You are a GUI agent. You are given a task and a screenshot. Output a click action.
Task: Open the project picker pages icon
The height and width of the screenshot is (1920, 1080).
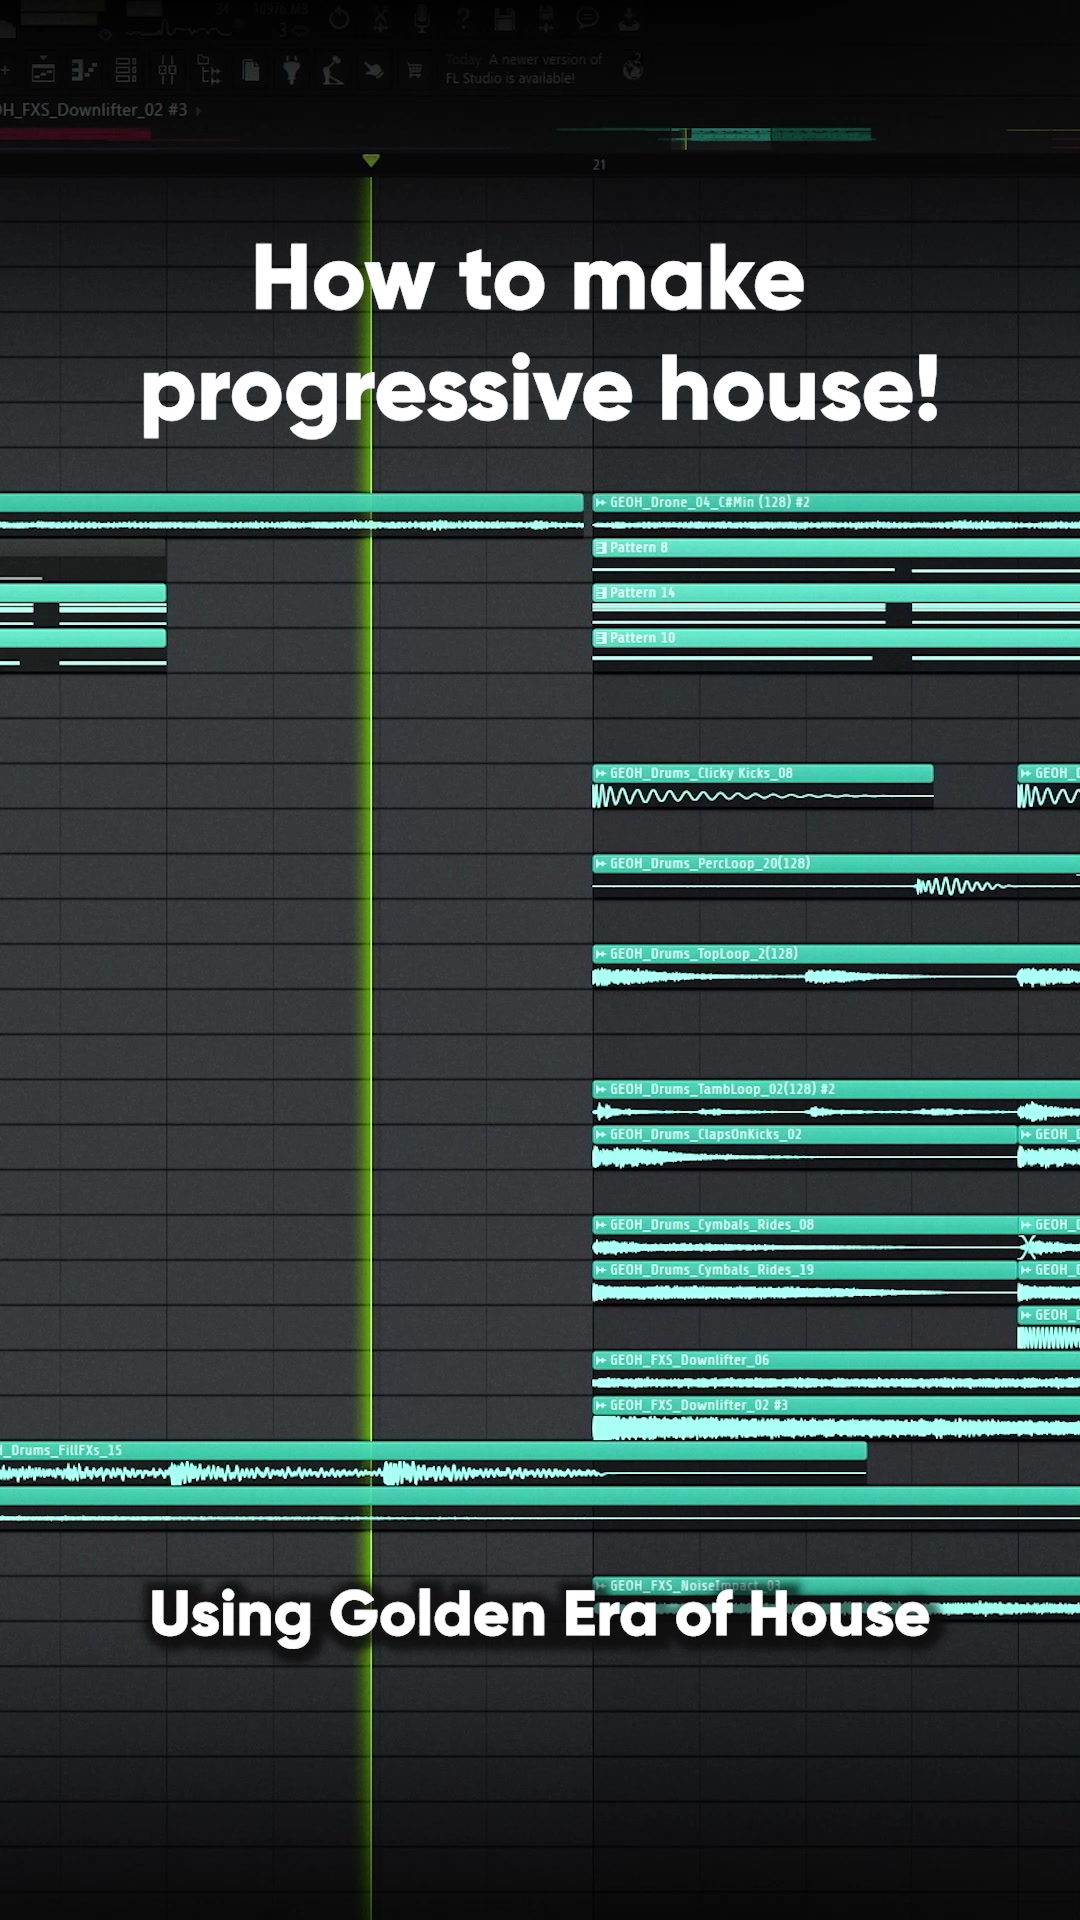coord(251,71)
